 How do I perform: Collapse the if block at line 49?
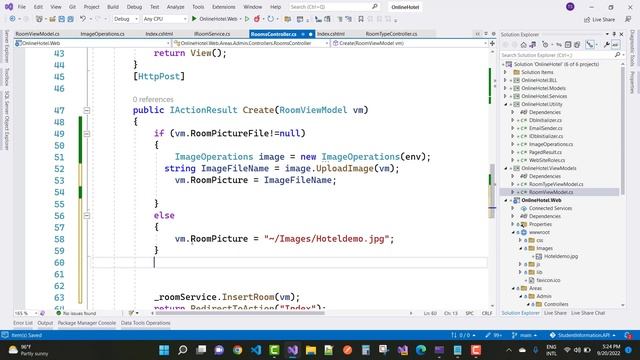(87, 133)
